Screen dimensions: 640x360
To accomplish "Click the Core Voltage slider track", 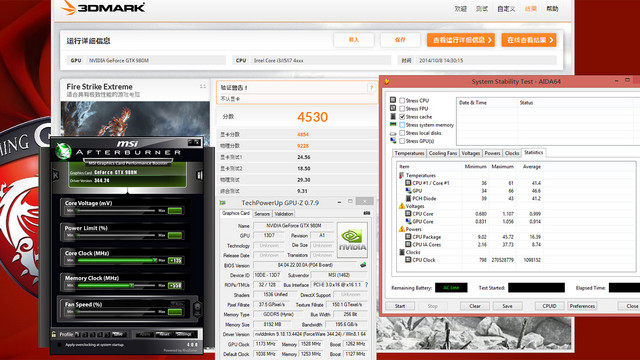I will tap(116, 211).
